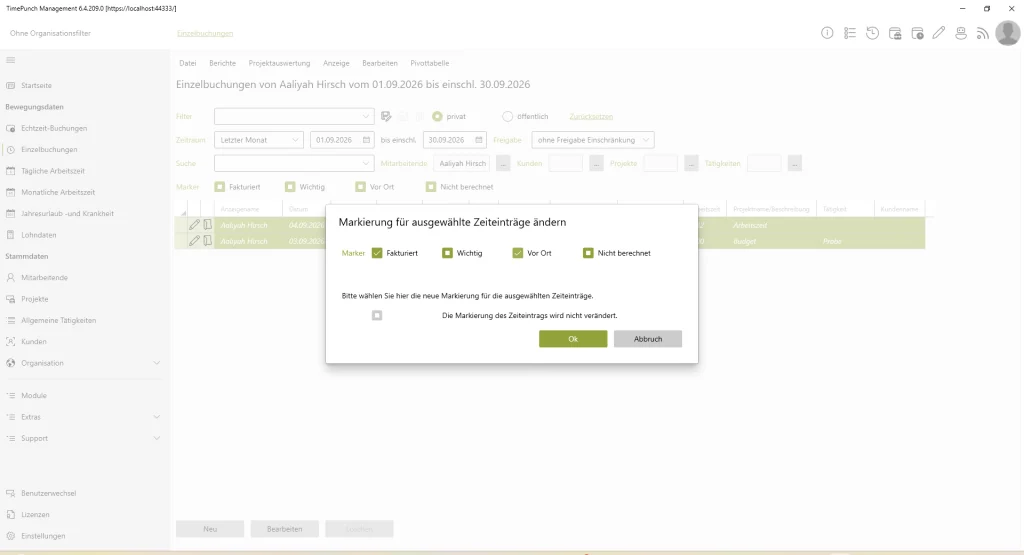This screenshot has height=555, width=1024.
Task: Open the Datei menu
Action: coord(187,63)
